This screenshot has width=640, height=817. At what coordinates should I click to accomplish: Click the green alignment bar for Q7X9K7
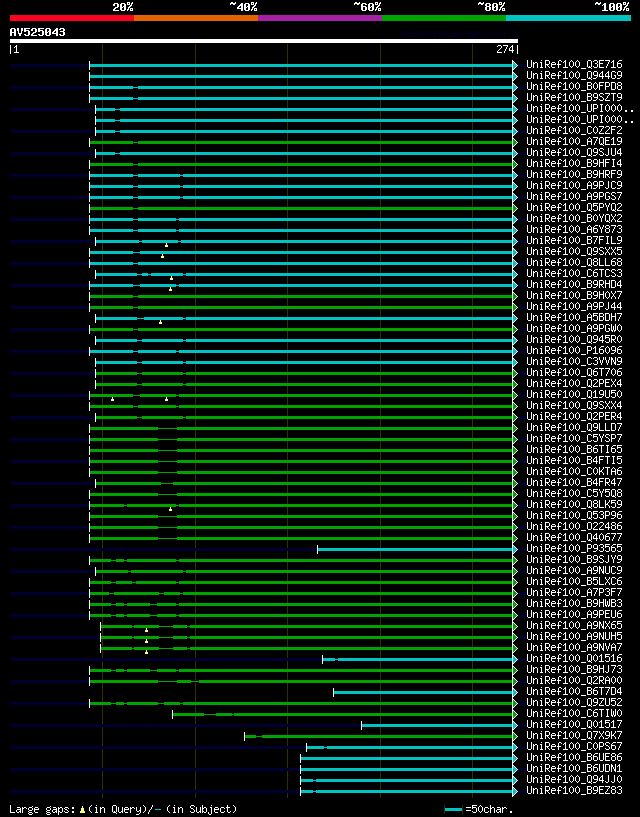pos(379,736)
